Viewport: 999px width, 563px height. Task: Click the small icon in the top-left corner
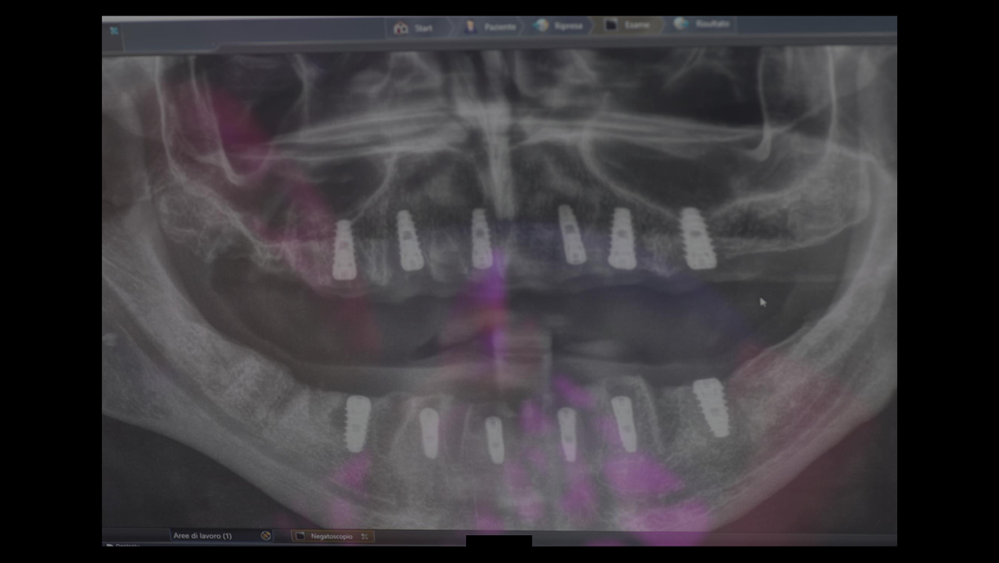(x=114, y=31)
